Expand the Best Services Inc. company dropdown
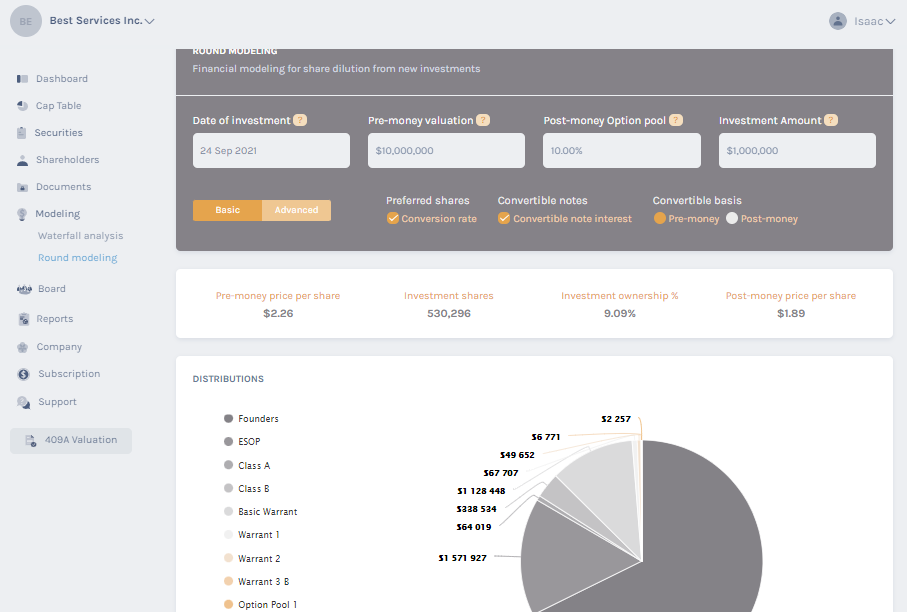907x612 pixels. pos(149,21)
